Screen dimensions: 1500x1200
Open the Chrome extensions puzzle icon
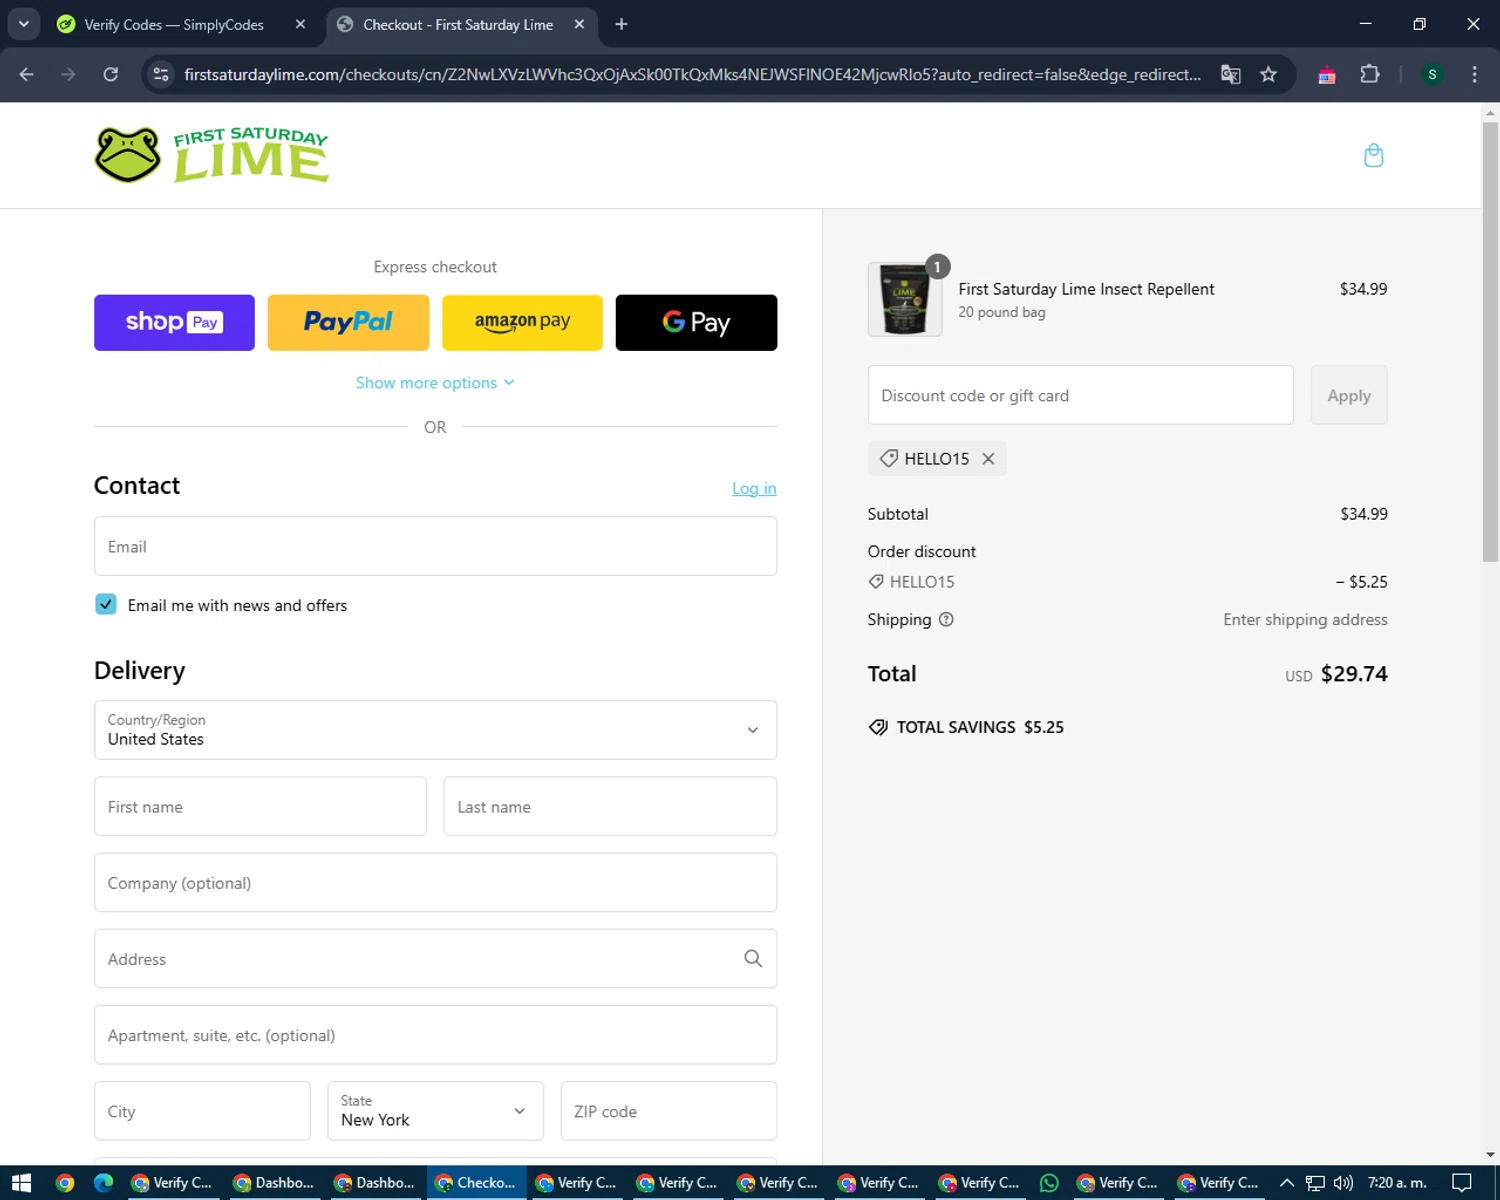click(1370, 74)
